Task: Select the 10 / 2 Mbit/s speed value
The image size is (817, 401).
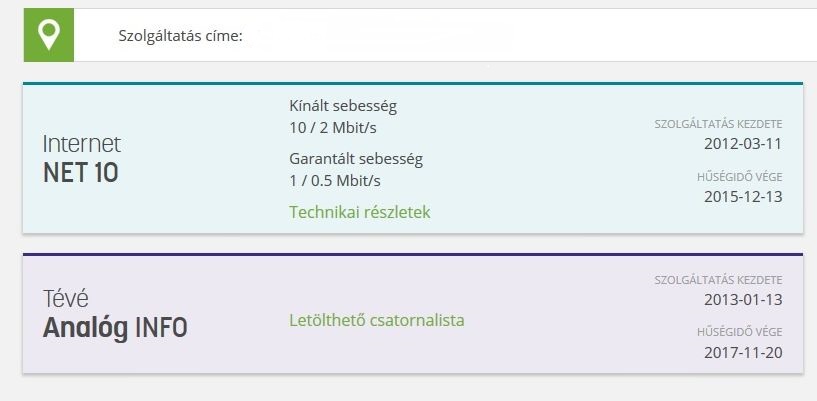Action: (333, 128)
